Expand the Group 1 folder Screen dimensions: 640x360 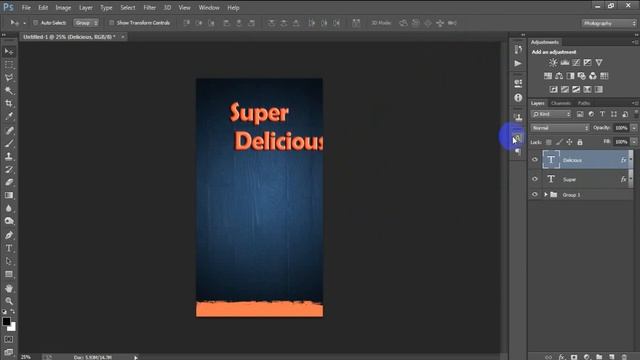pyautogui.click(x=546, y=195)
